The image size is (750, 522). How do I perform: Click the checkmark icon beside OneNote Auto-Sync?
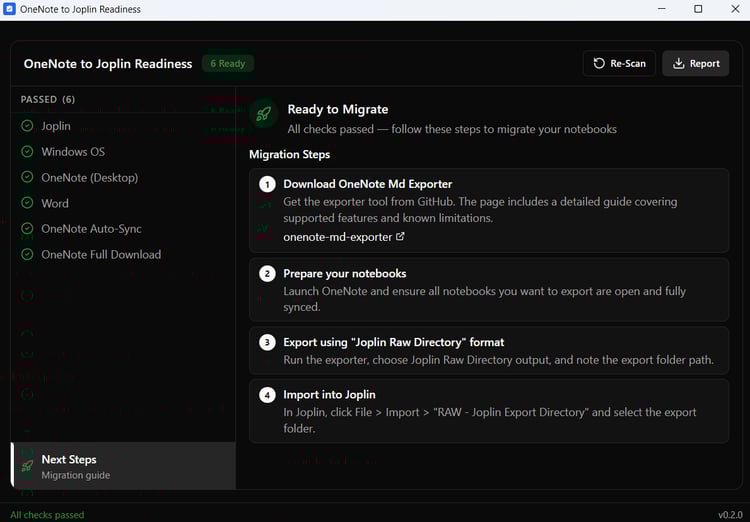[x=27, y=229]
